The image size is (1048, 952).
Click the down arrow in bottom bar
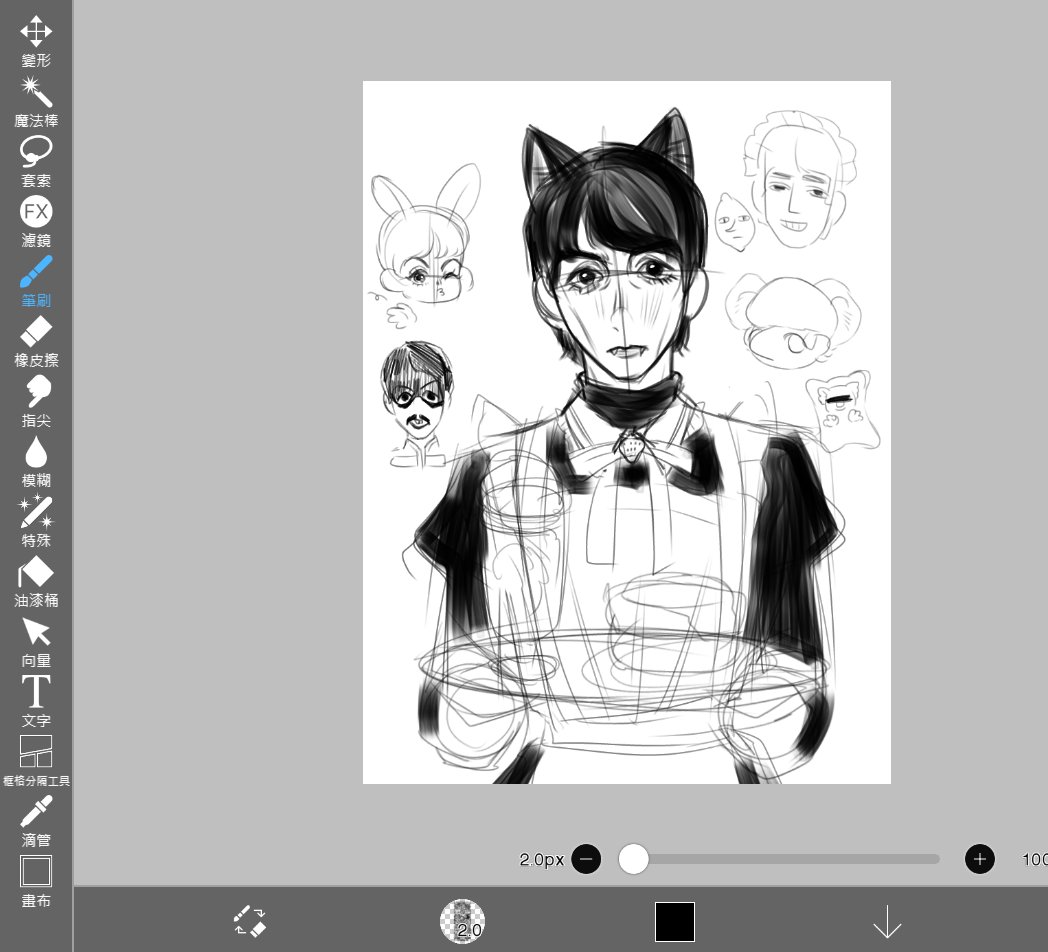pyautogui.click(x=887, y=921)
